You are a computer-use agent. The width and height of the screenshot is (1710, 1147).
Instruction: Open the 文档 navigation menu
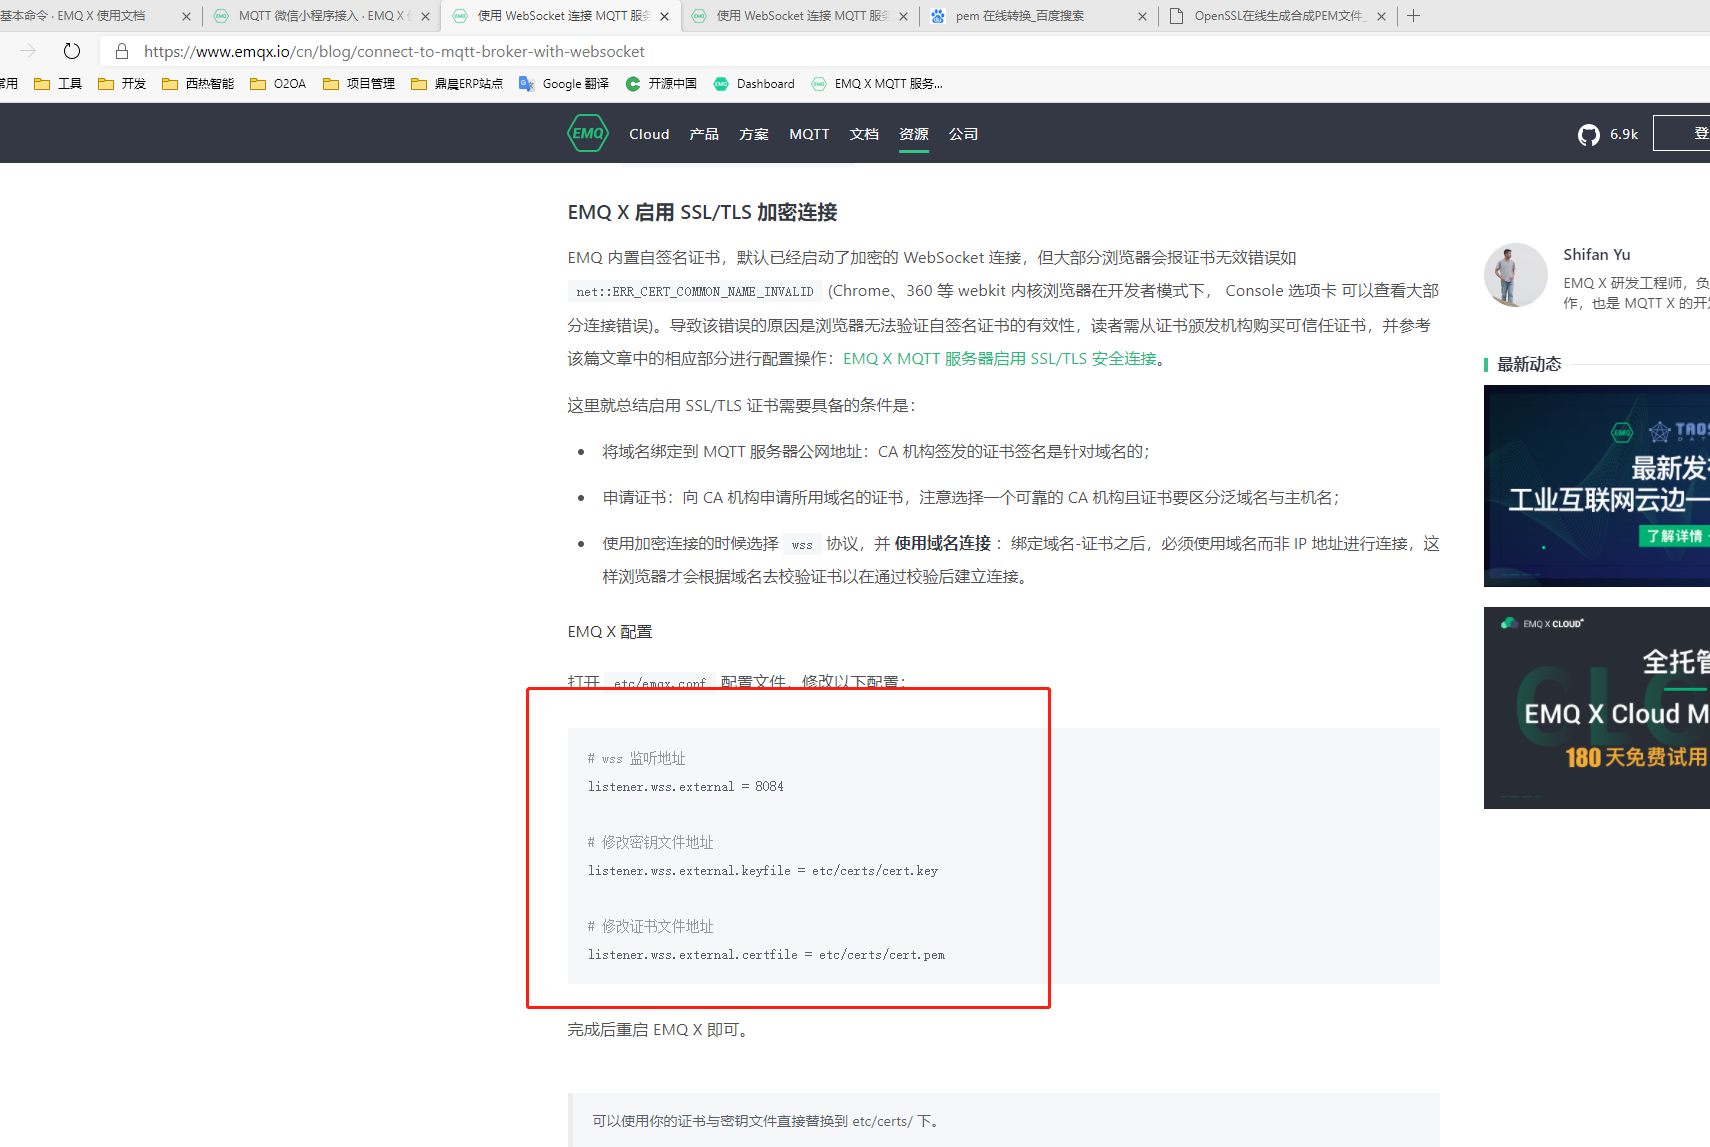(864, 134)
